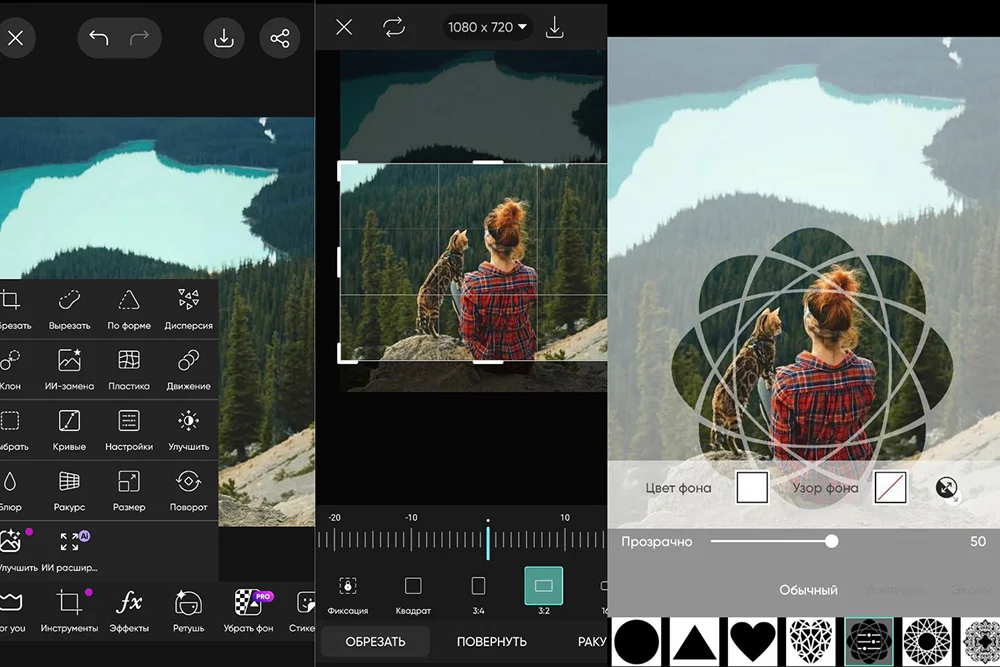
Task: Select the Квадрат square crop ratio
Action: coord(413,592)
